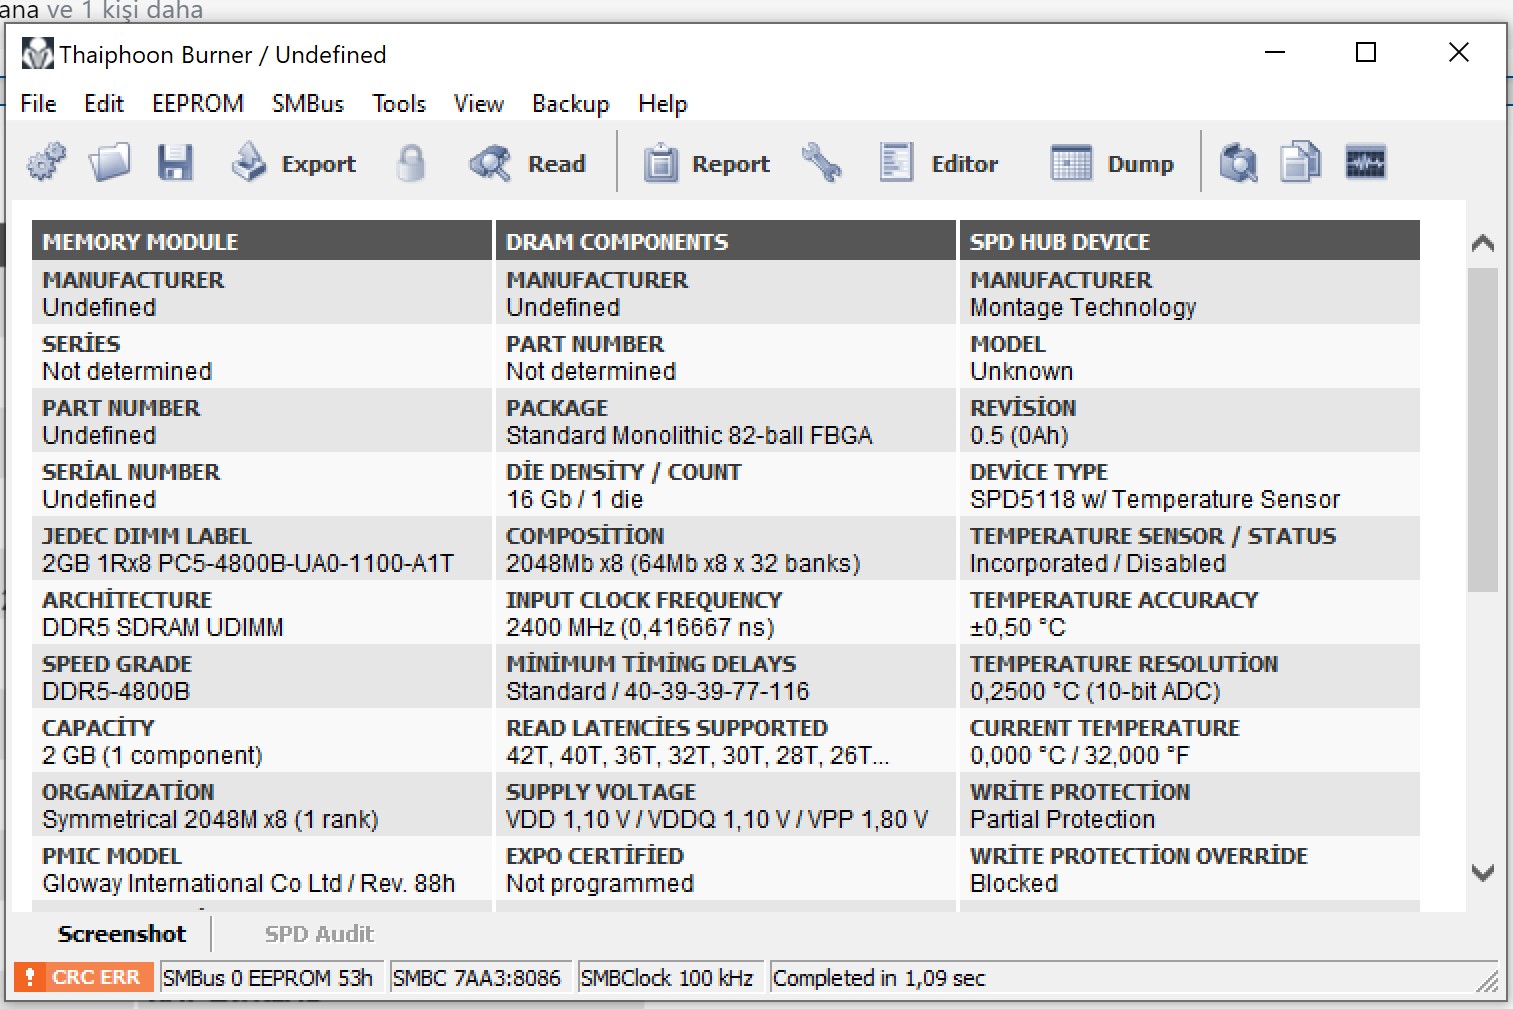
Task: Click the "SPD HUB DEVICE" column header
Action: [1190, 241]
